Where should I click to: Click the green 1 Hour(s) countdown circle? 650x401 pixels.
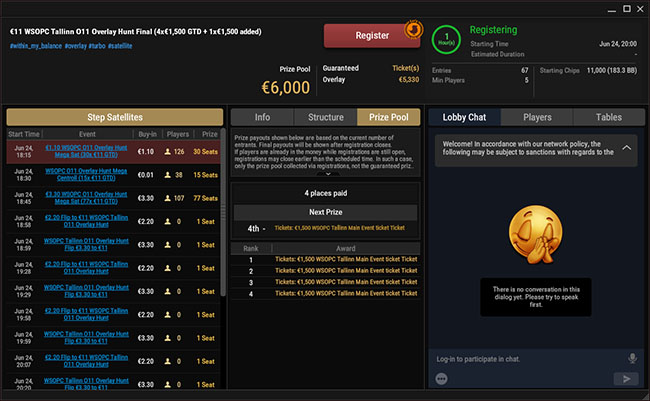pyautogui.click(x=446, y=40)
